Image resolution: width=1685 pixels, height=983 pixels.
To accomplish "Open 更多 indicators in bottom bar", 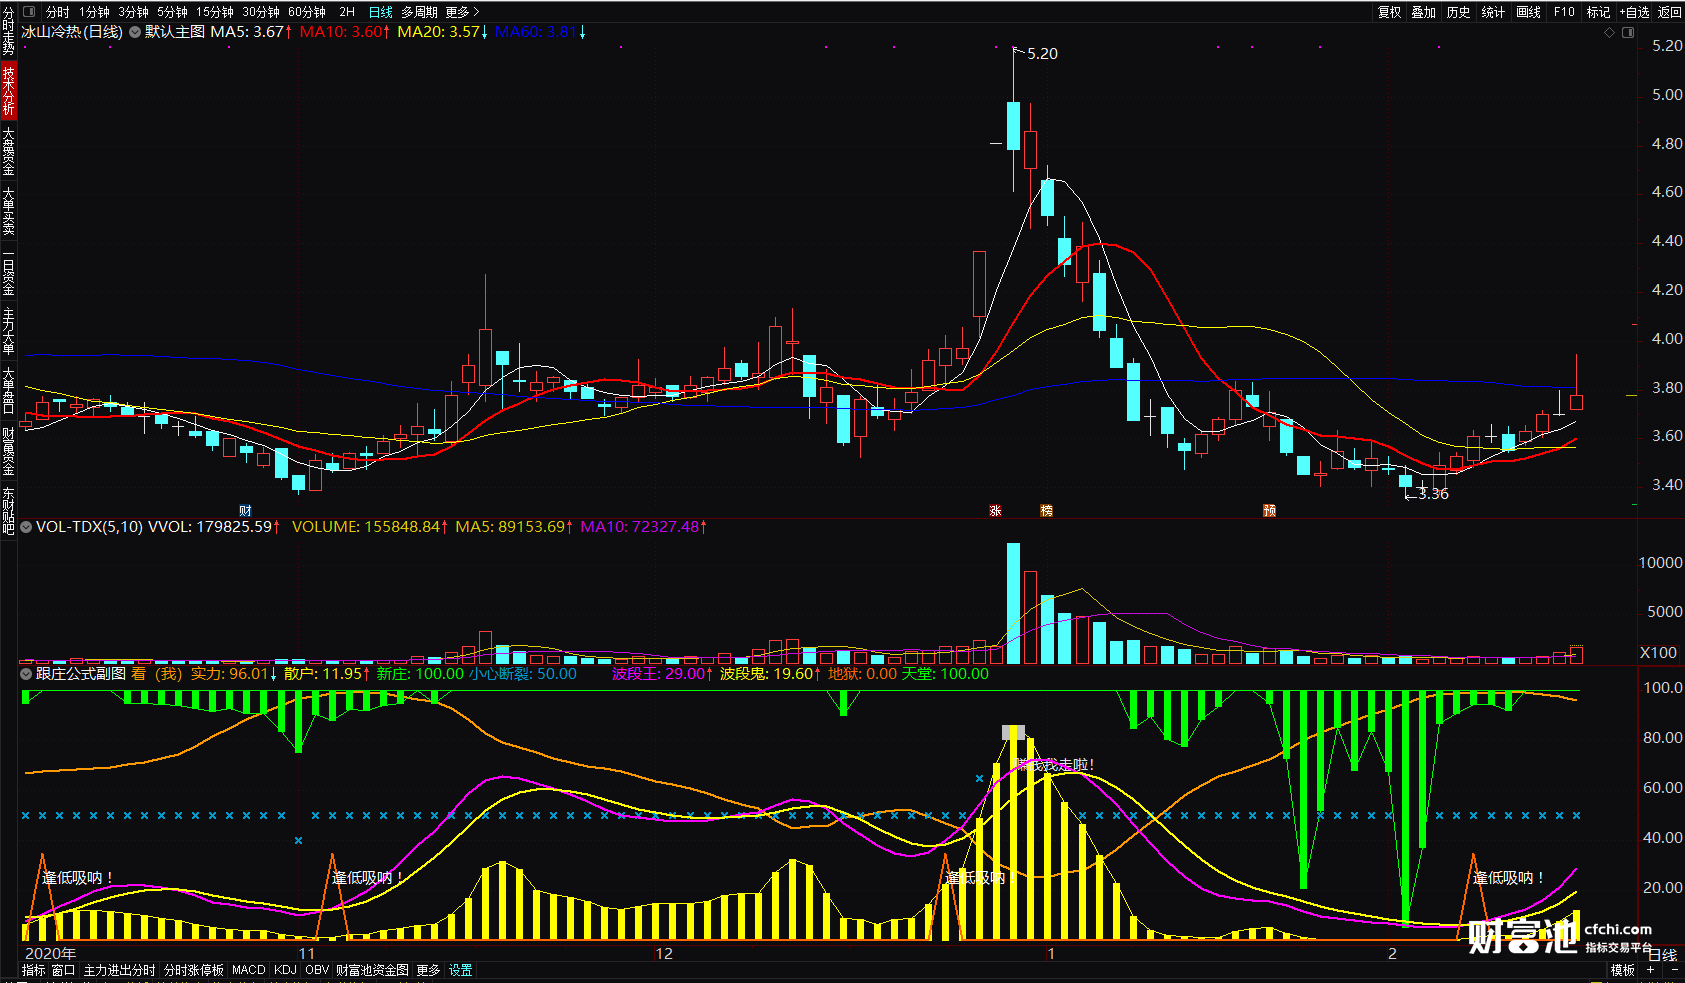I will (428, 970).
